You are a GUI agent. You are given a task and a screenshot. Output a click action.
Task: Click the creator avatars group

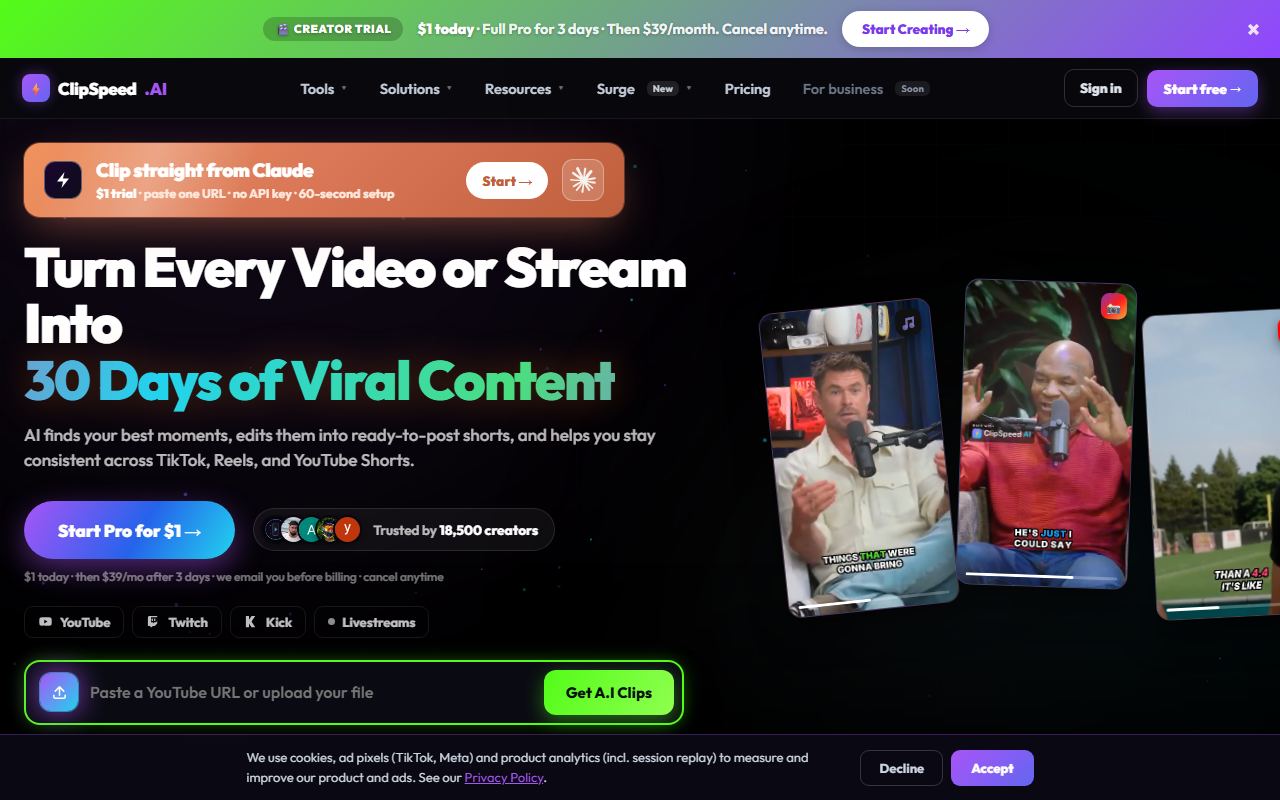(x=313, y=530)
